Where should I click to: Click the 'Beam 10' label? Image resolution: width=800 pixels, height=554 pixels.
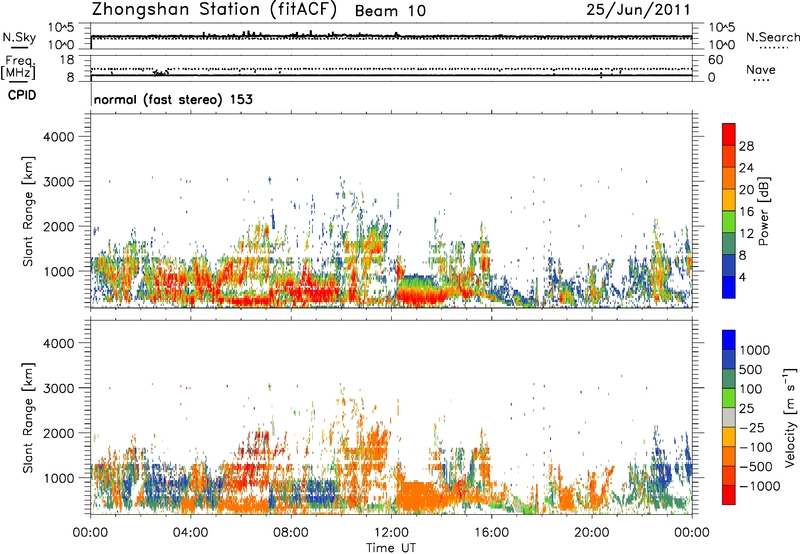pos(390,11)
